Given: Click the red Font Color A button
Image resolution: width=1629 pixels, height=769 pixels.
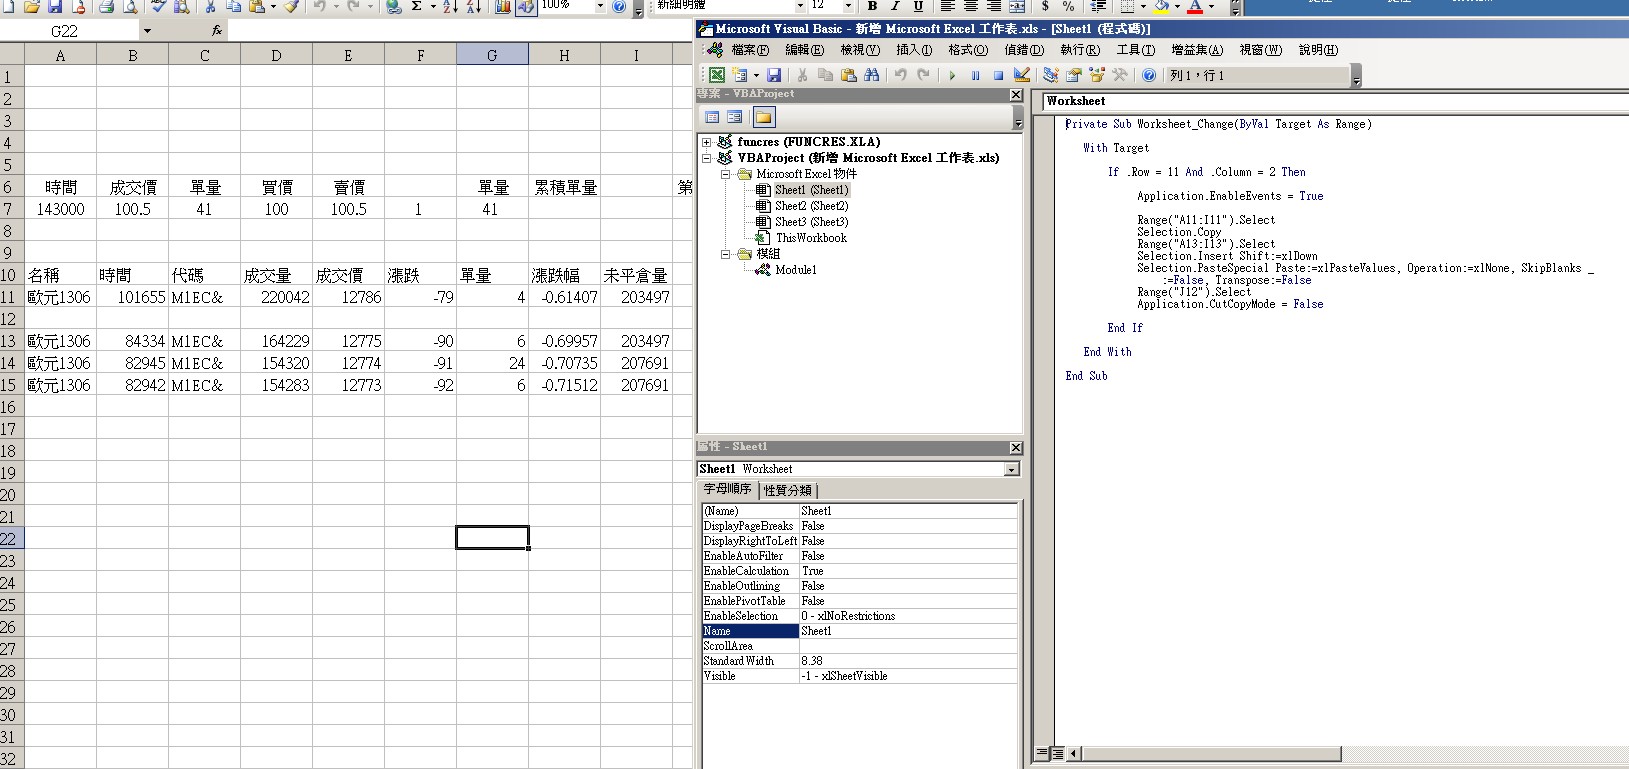Looking at the screenshot, I should [1194, 6].
